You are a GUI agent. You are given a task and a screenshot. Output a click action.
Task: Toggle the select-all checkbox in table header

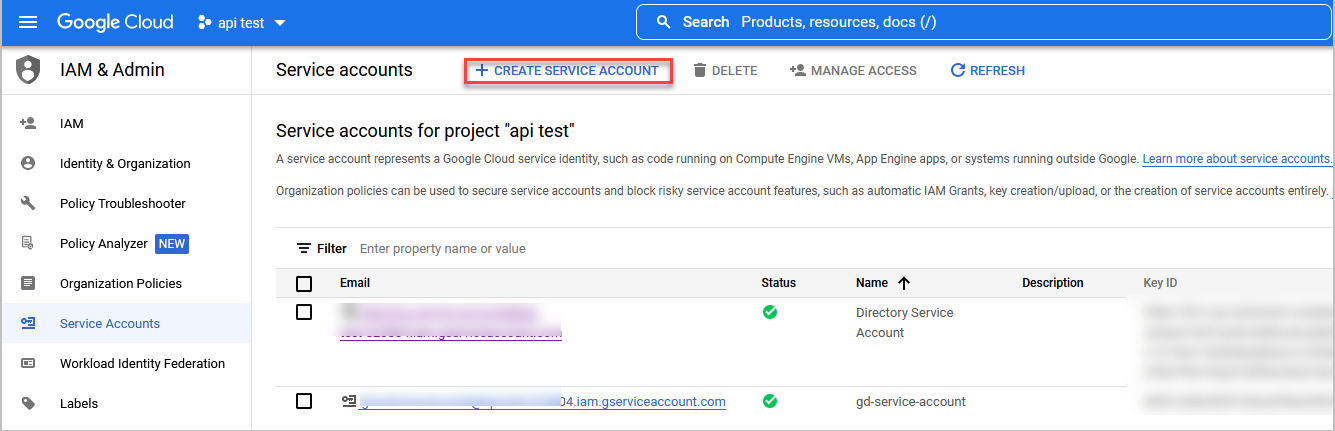[304, 283]
